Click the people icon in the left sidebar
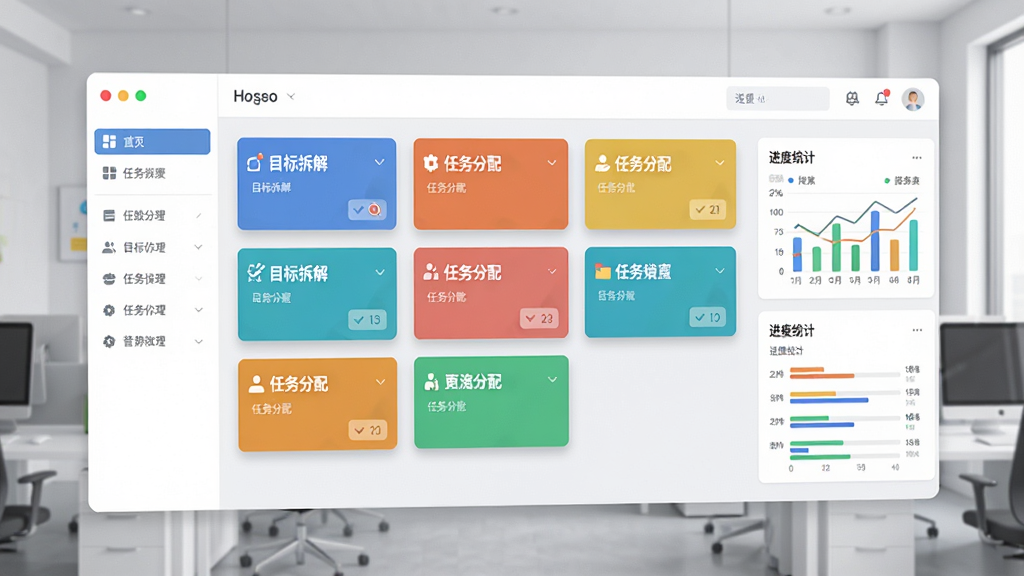Image resolution: width=1024 pixels, height=576 pixels. [109, 248]
